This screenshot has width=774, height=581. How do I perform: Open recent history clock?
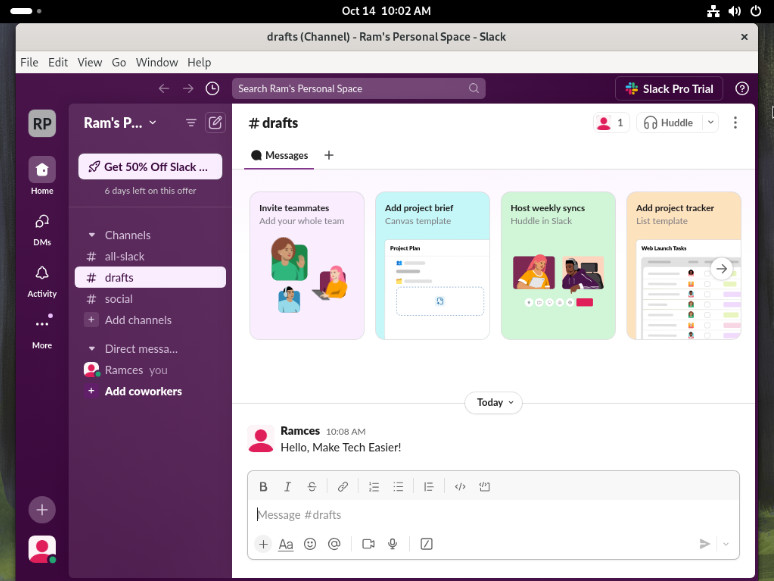pos(212,88)
